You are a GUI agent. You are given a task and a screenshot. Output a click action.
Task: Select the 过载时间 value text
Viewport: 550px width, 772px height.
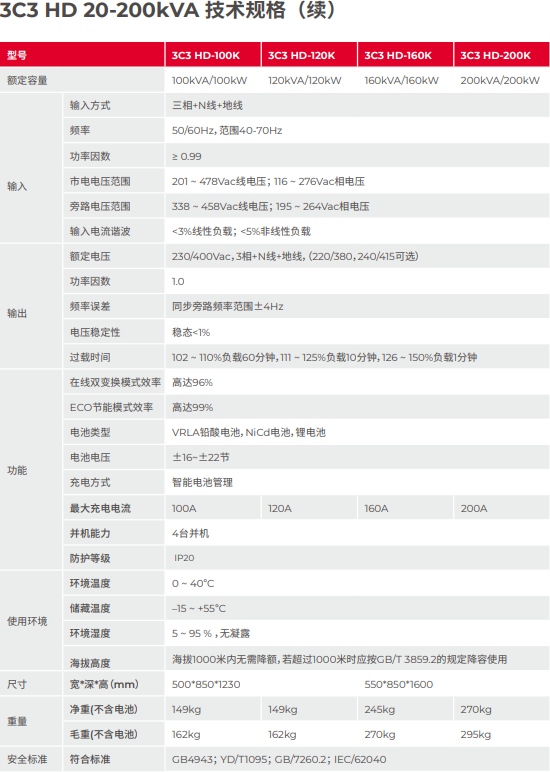324,357
